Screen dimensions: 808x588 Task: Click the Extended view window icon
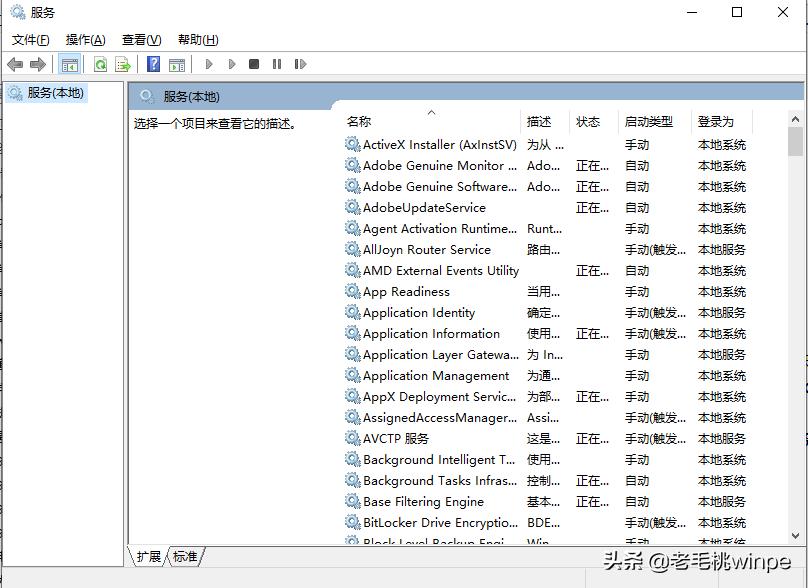tap(177, 64)
